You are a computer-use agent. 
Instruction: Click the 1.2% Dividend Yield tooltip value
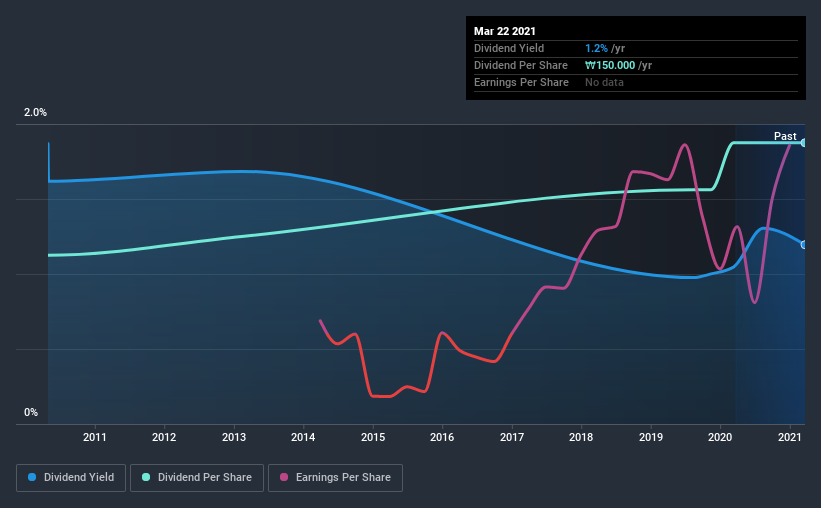coord(596,48)
